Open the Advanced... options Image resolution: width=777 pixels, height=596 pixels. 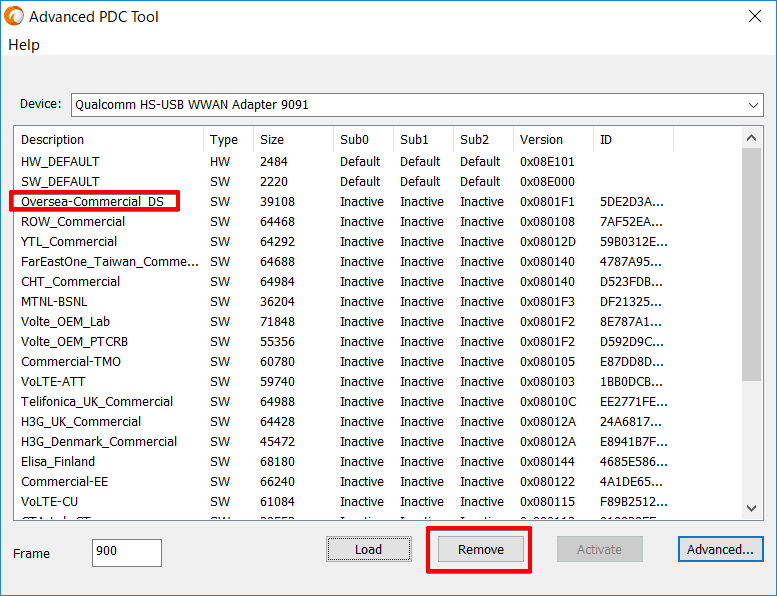720,549
